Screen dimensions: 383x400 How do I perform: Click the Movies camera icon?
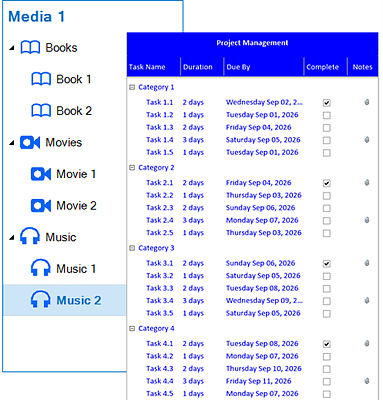click(x=30, y=142)
